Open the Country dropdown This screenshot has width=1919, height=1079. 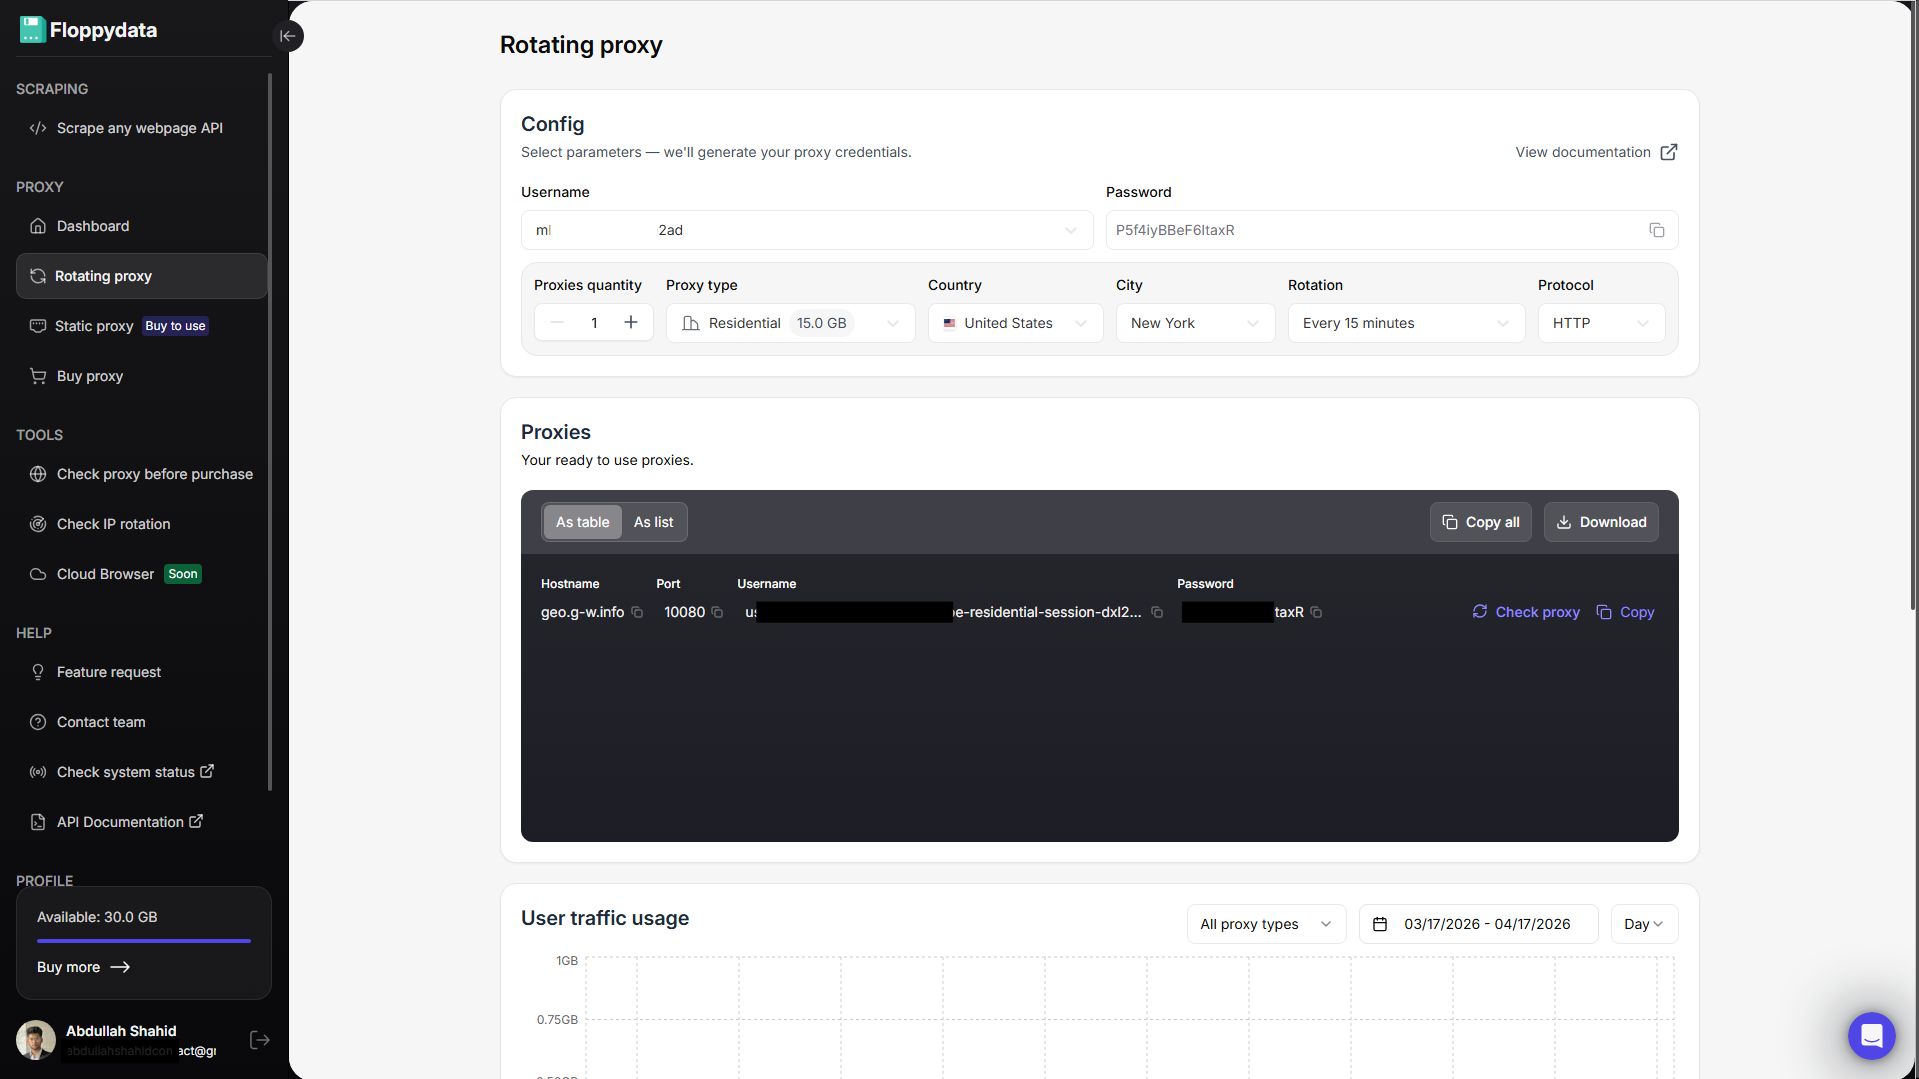[x=1015, y=323]
